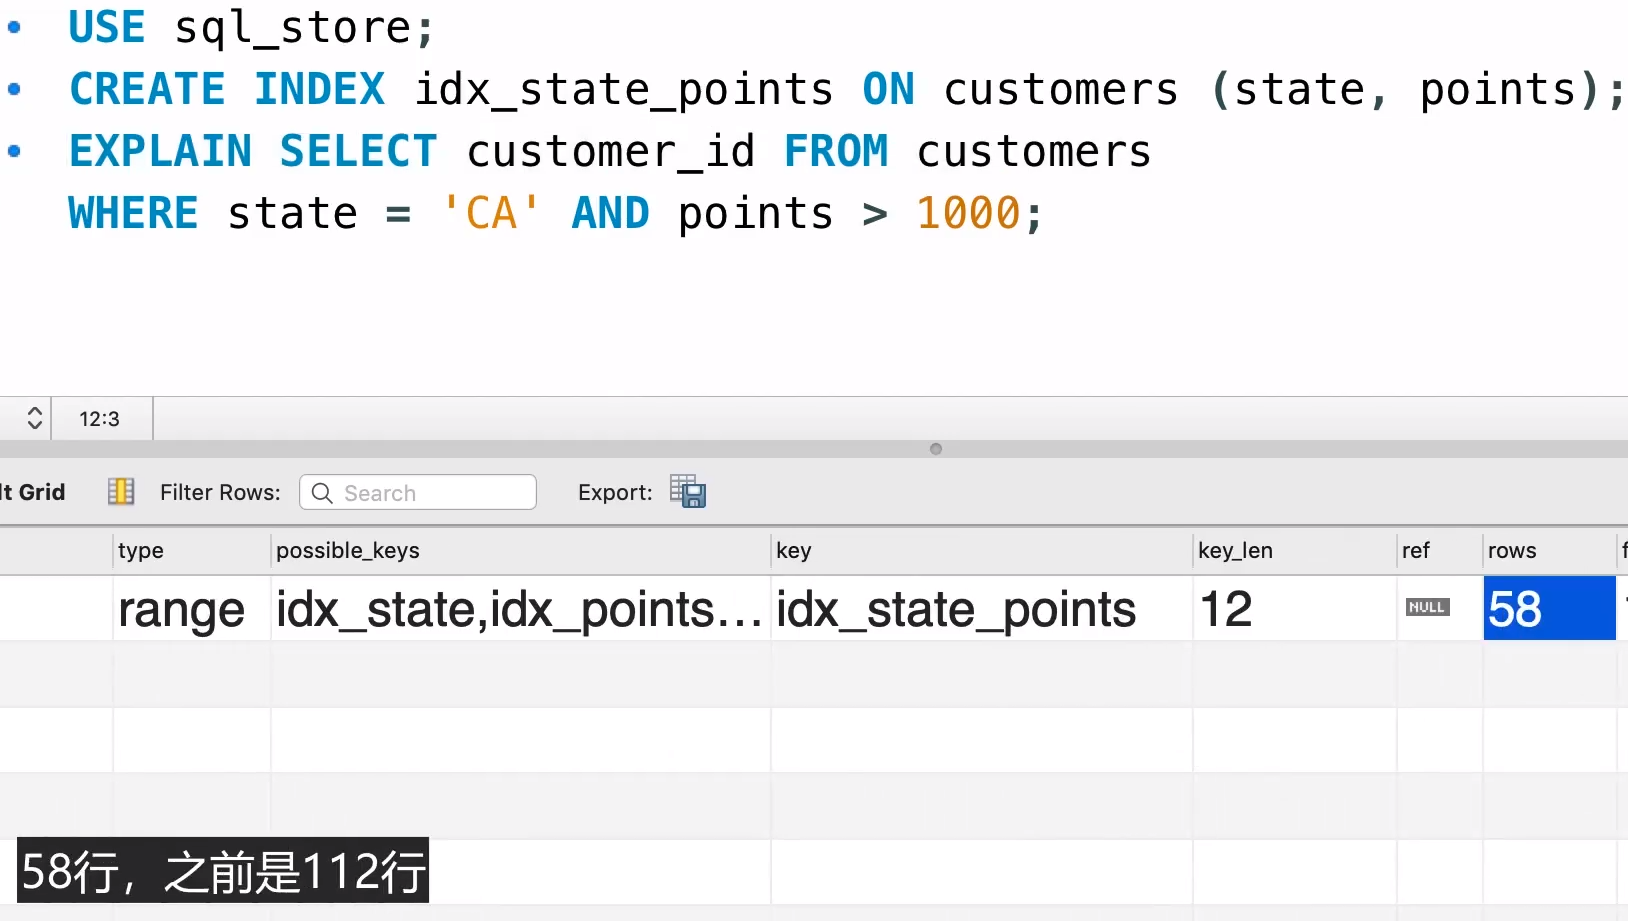Viewport: 1628px width, 921px height.
Task: Click the statement marker beside USE sql_store
Action: point(14,28)
